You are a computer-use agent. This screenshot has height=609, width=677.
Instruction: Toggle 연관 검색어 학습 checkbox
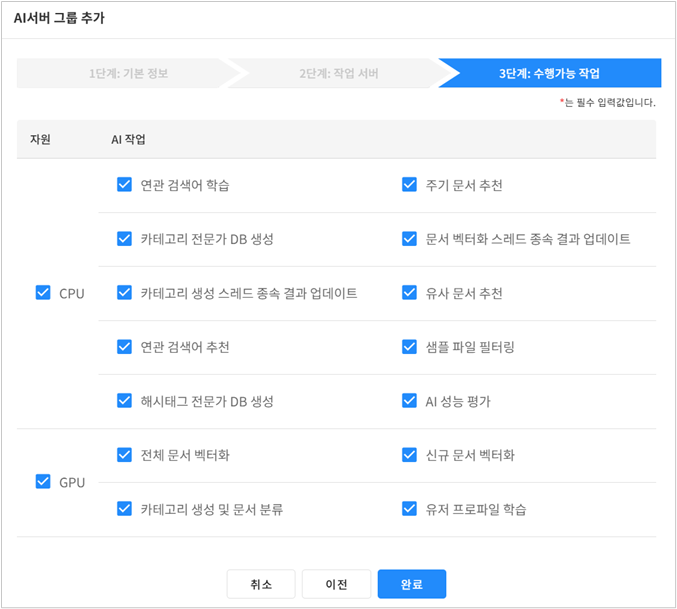click(124, 184)
